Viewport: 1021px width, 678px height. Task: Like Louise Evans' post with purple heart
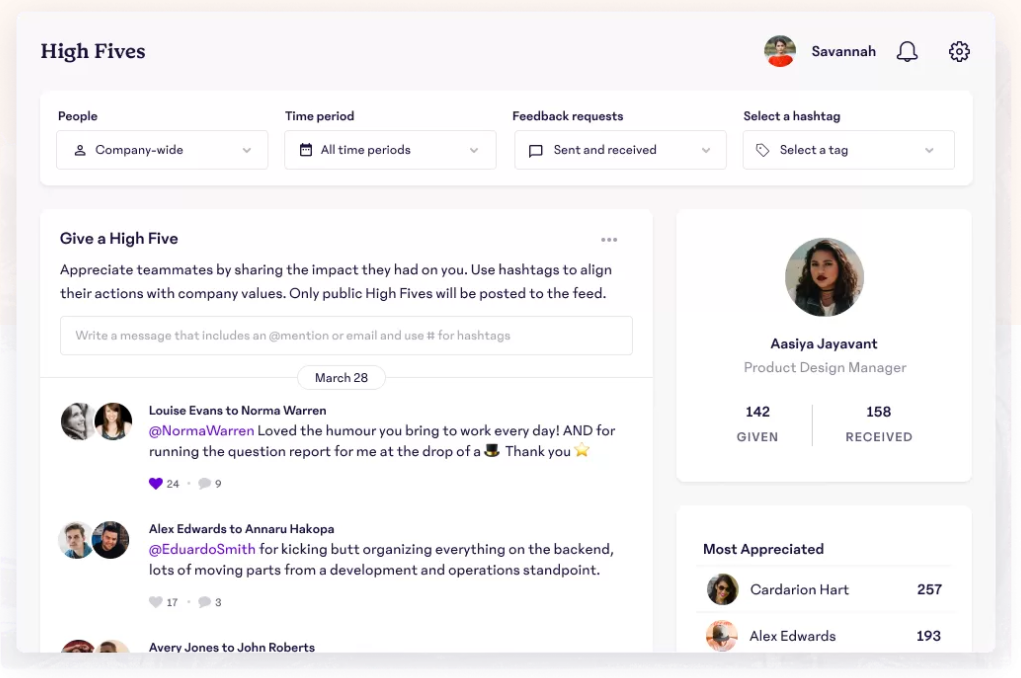point(155,484)
